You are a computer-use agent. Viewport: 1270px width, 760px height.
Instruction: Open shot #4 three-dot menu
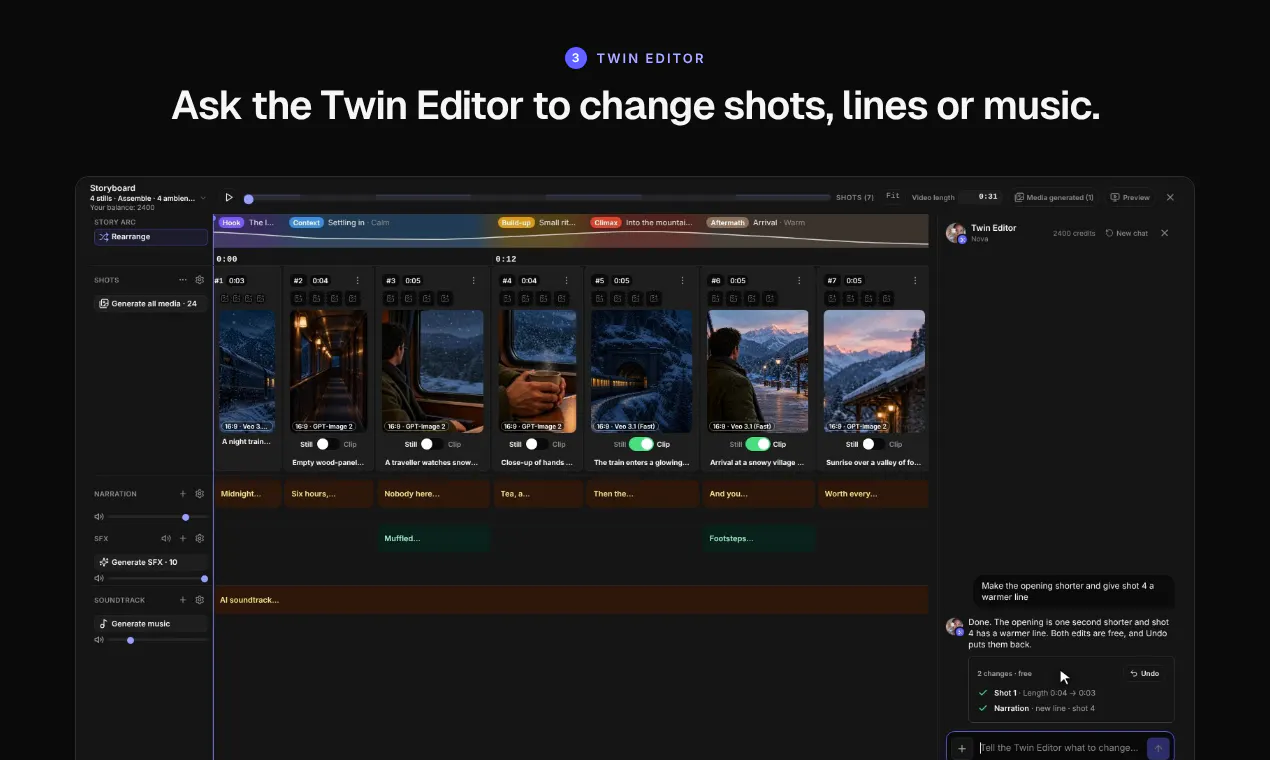tap(567, 281)
